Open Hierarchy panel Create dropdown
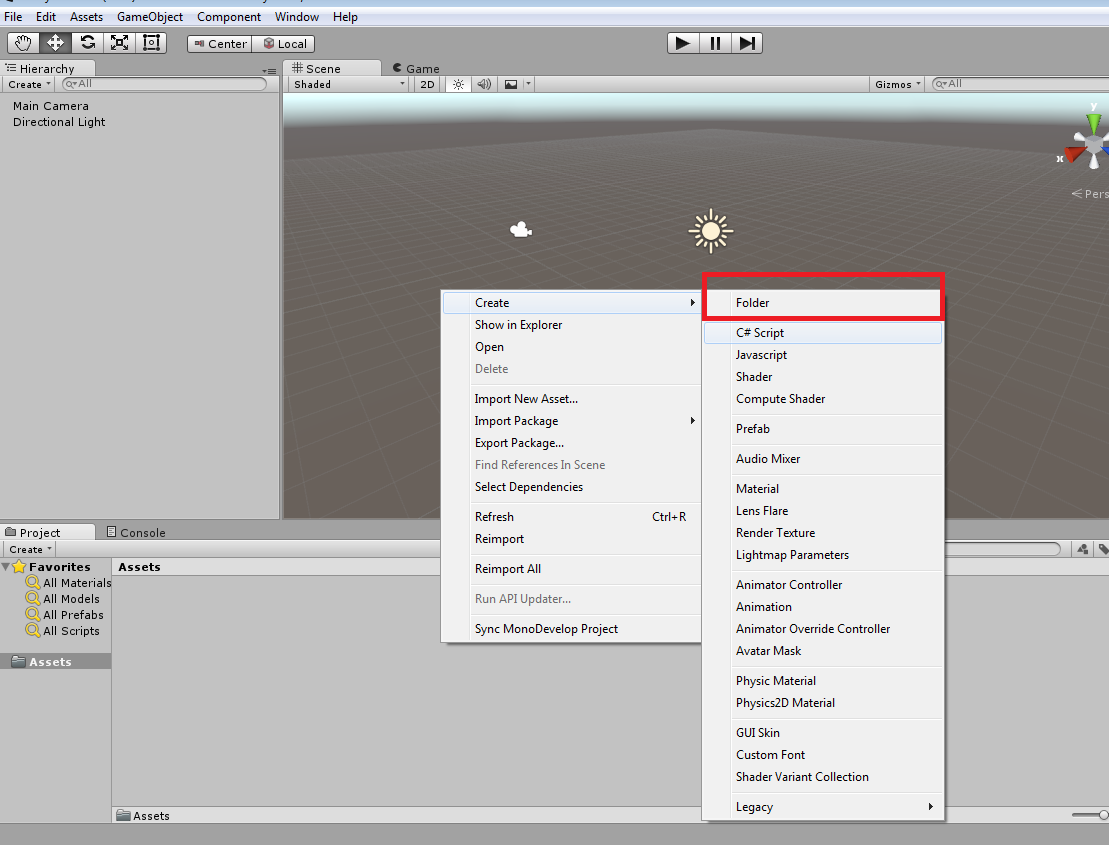Viewport: 1109px width, 845px height. pos(29,84)
